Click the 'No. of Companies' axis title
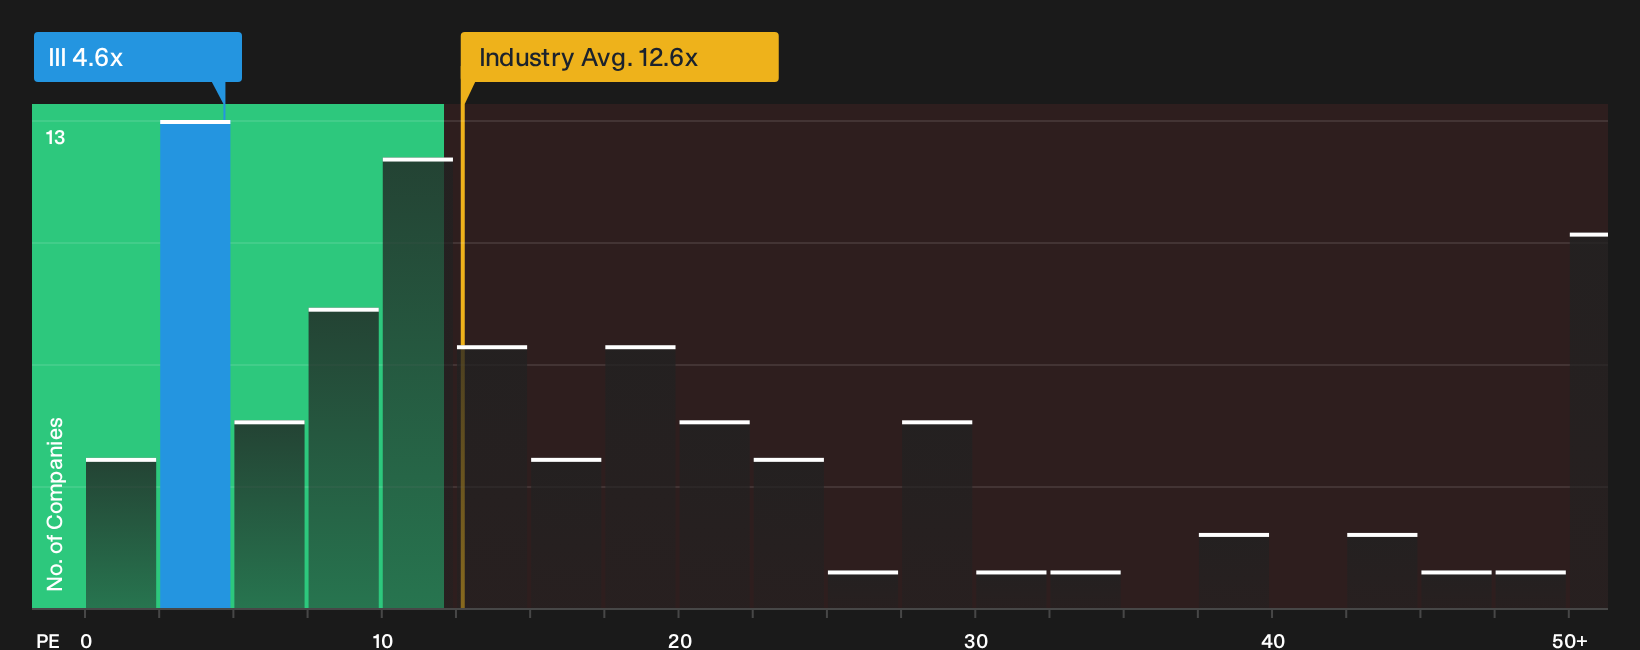The height and width of the screenshot is (650, 1640). click(x=55, y=504)
